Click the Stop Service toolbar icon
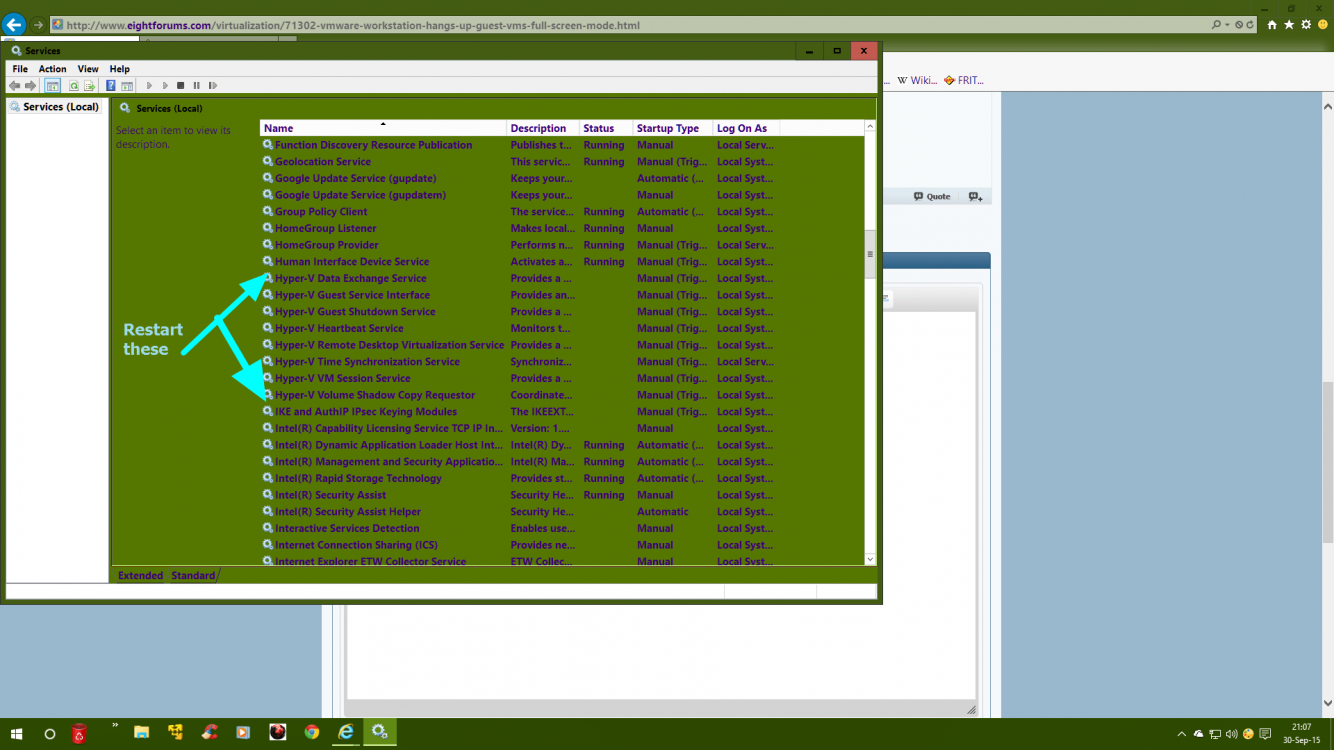The image size is (1334, 750). point(180,86)
